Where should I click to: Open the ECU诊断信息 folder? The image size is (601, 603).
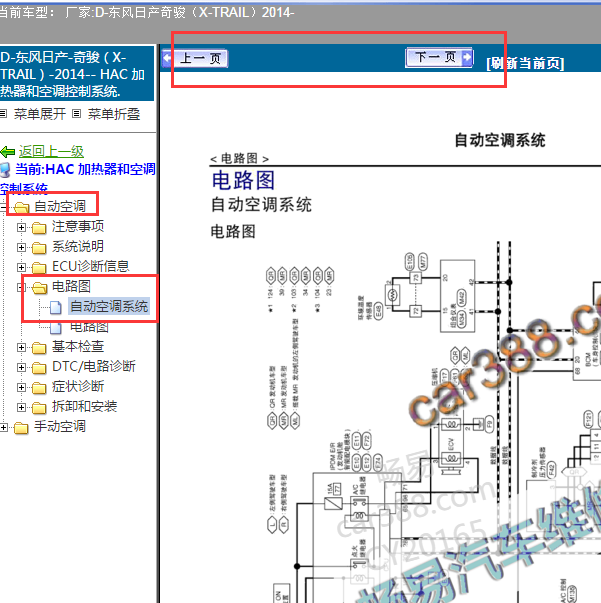91,266
